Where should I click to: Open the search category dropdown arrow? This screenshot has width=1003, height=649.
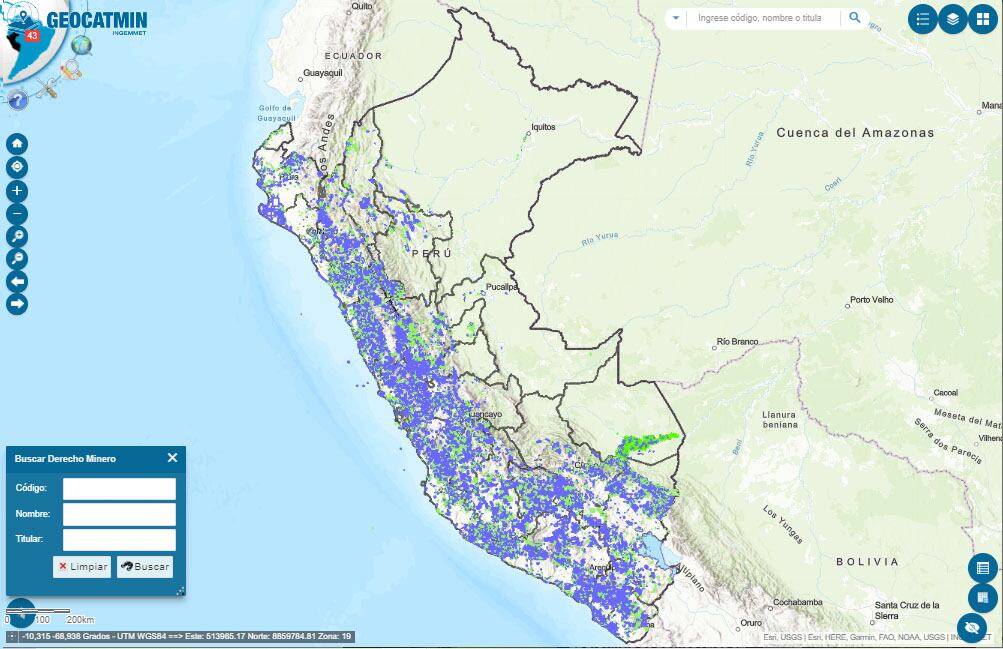[x=676, y=18]
